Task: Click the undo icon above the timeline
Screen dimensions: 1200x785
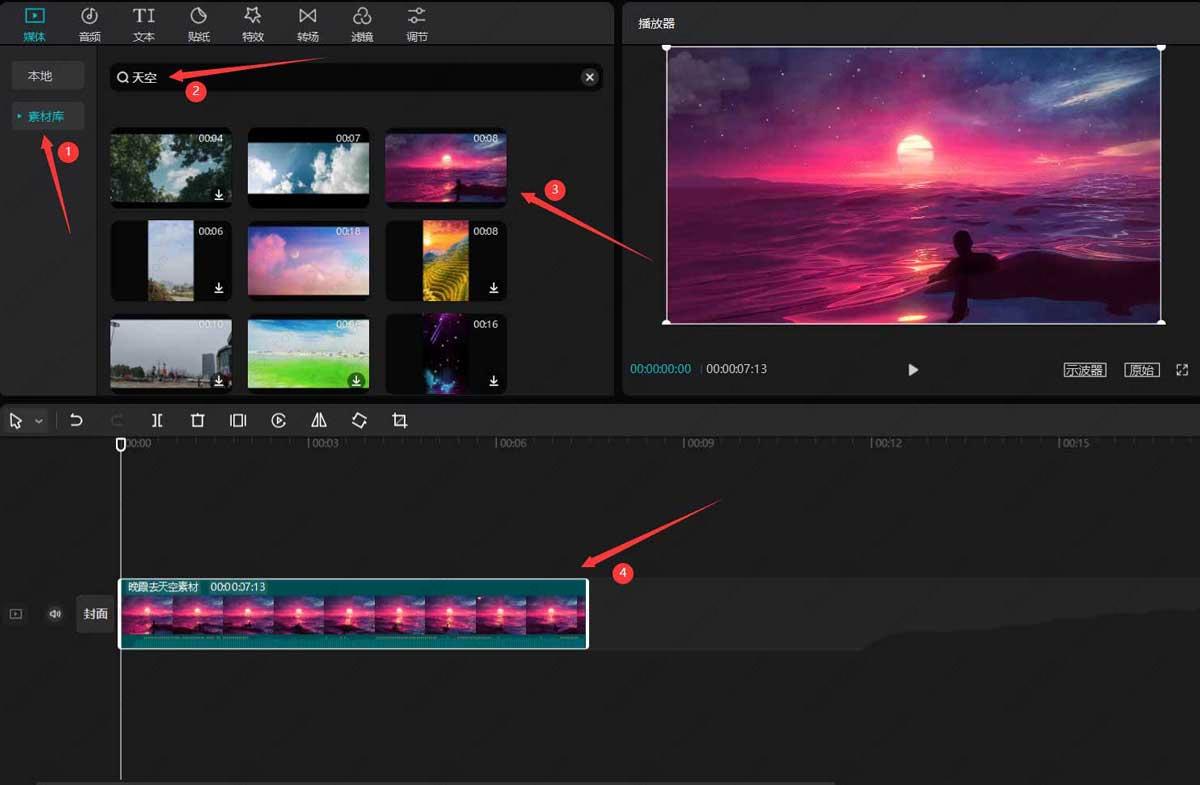Action: point(77,420)
